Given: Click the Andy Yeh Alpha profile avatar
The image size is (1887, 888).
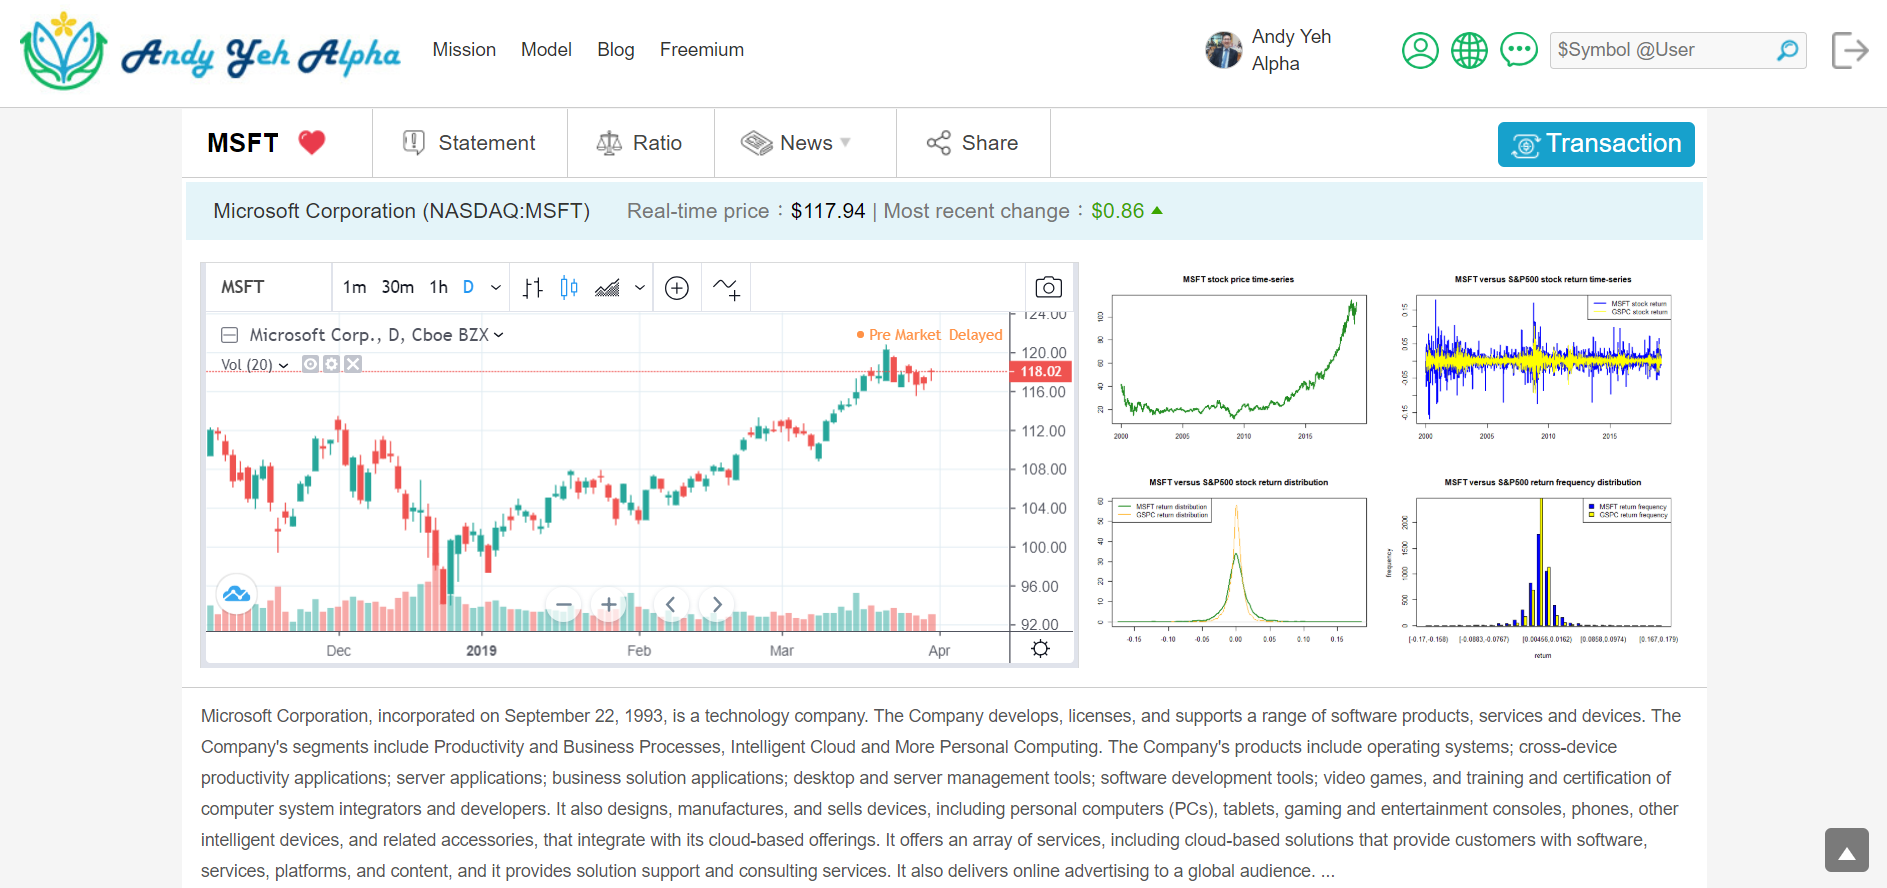Looking at the screenshot, I should point(1224,50).
